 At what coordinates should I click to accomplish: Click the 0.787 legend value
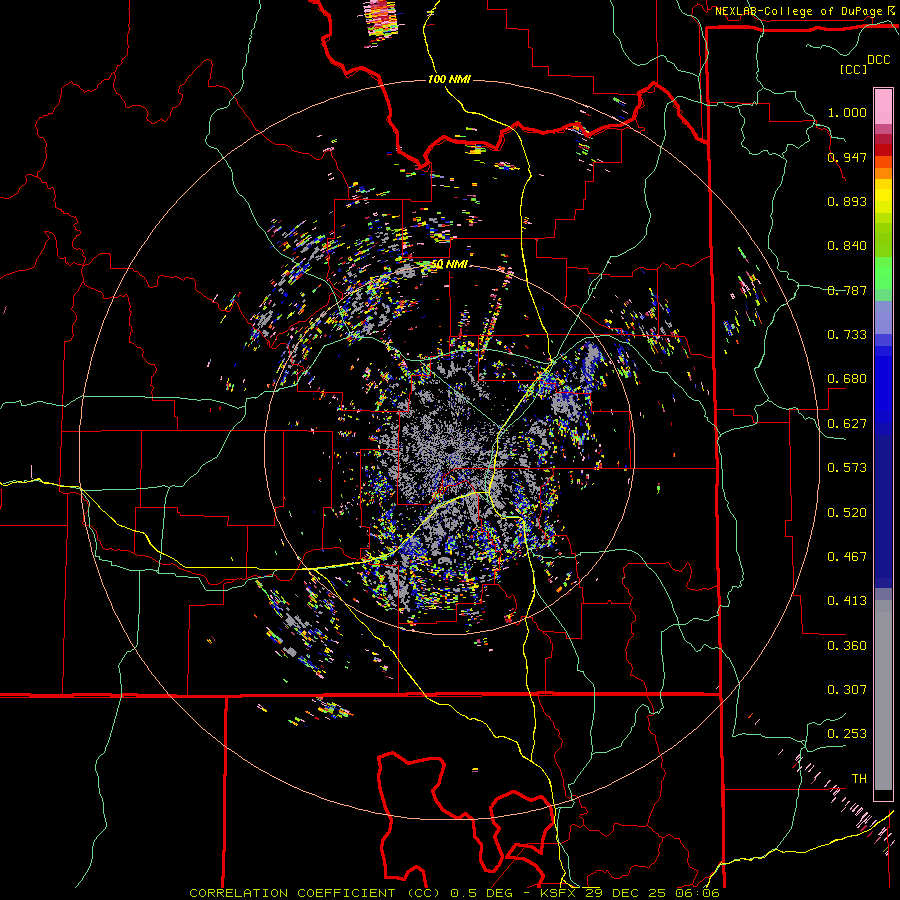click(847, 290)
